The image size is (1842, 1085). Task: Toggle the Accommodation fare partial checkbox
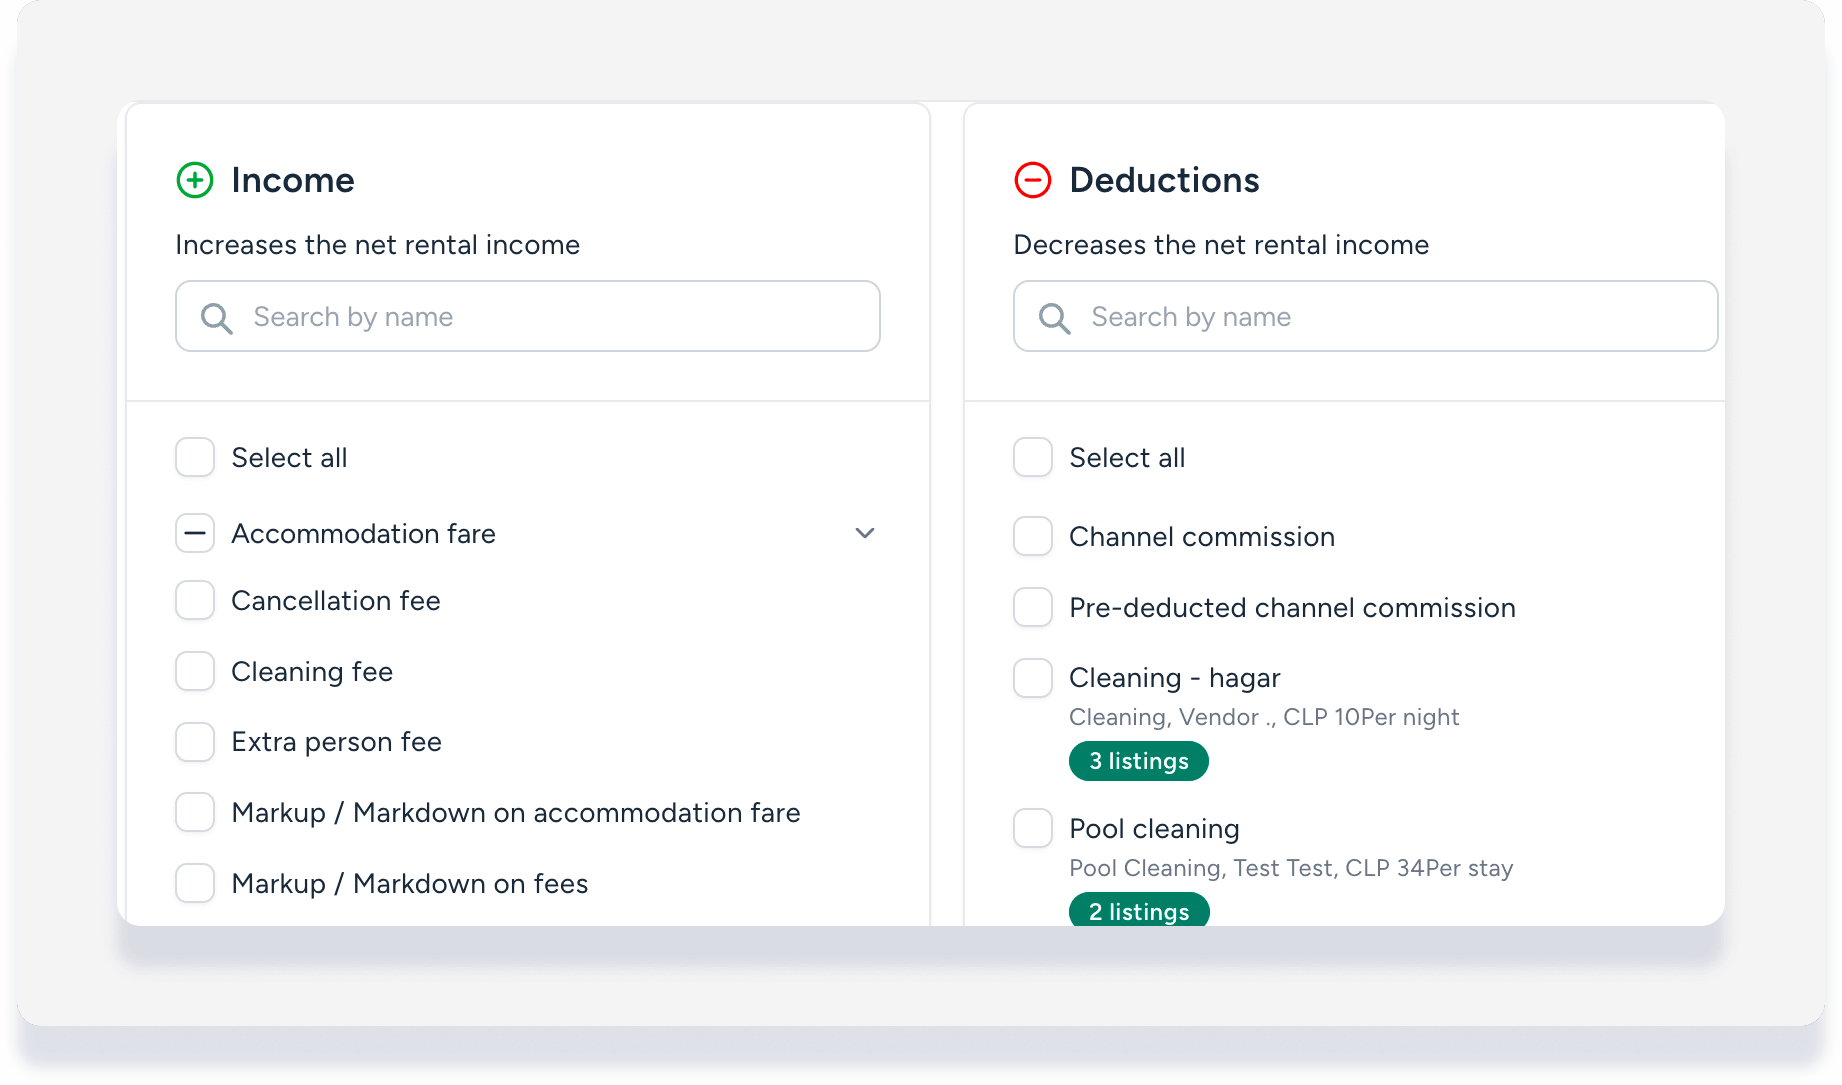point(195,533)
